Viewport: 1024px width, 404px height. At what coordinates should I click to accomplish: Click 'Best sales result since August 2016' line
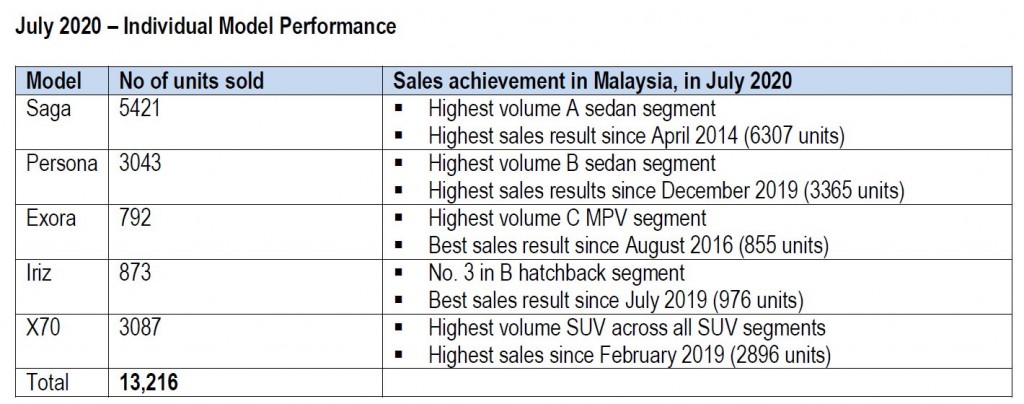pos(628,245)
